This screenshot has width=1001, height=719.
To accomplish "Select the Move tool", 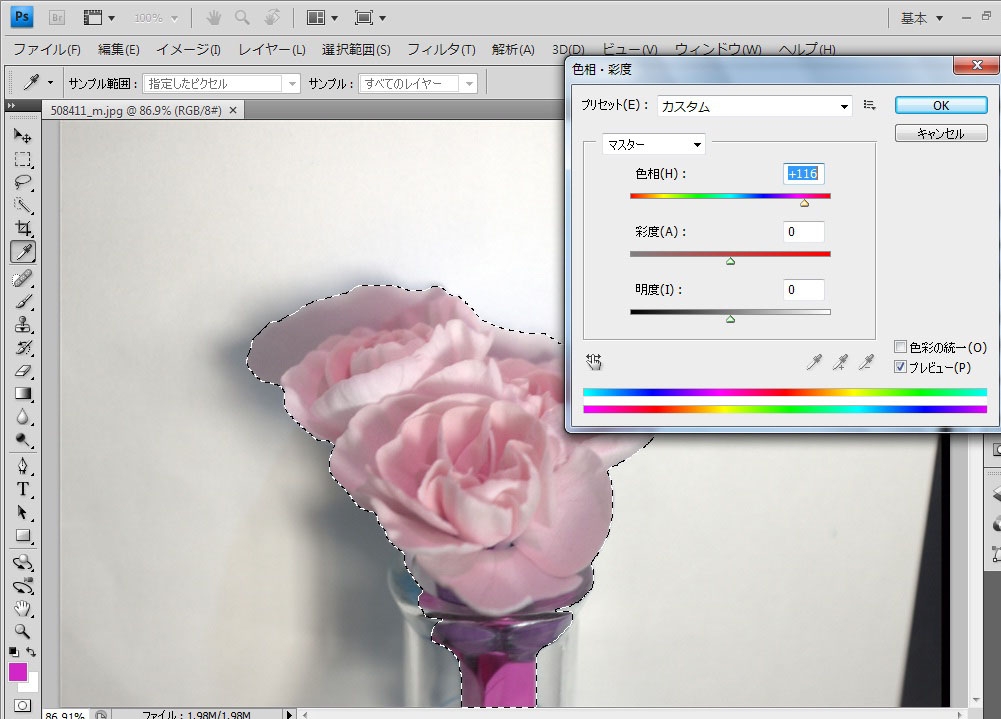I will click(x=22, y=136).
